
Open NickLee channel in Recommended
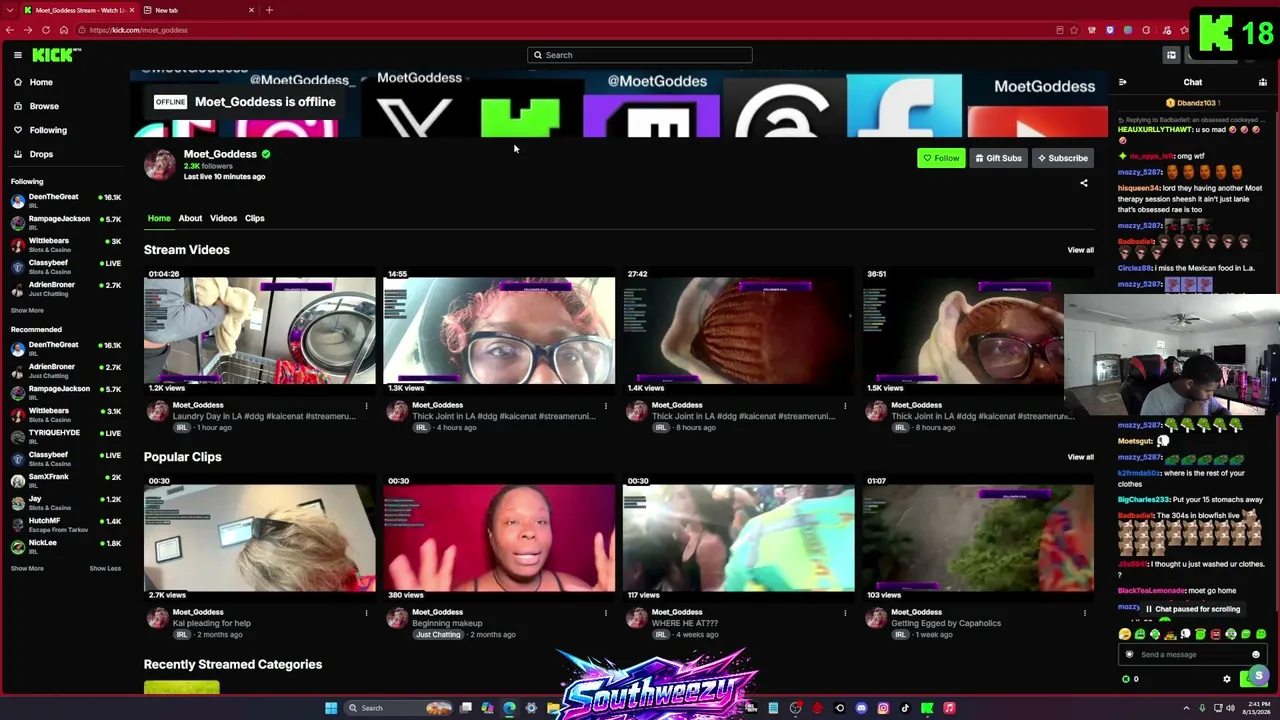click(65, 546)
